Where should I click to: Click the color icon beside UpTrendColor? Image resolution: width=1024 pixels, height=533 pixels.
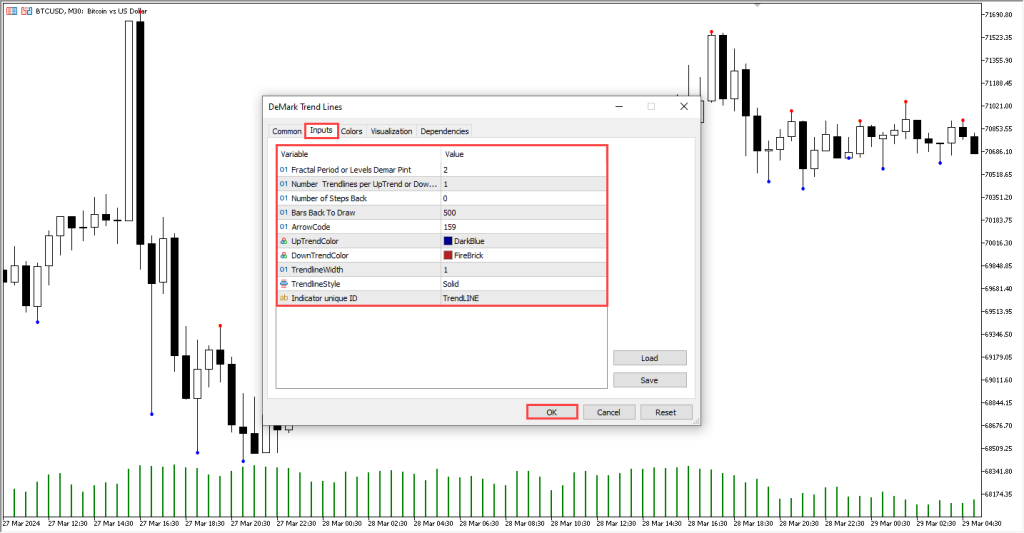coord(284,241)
